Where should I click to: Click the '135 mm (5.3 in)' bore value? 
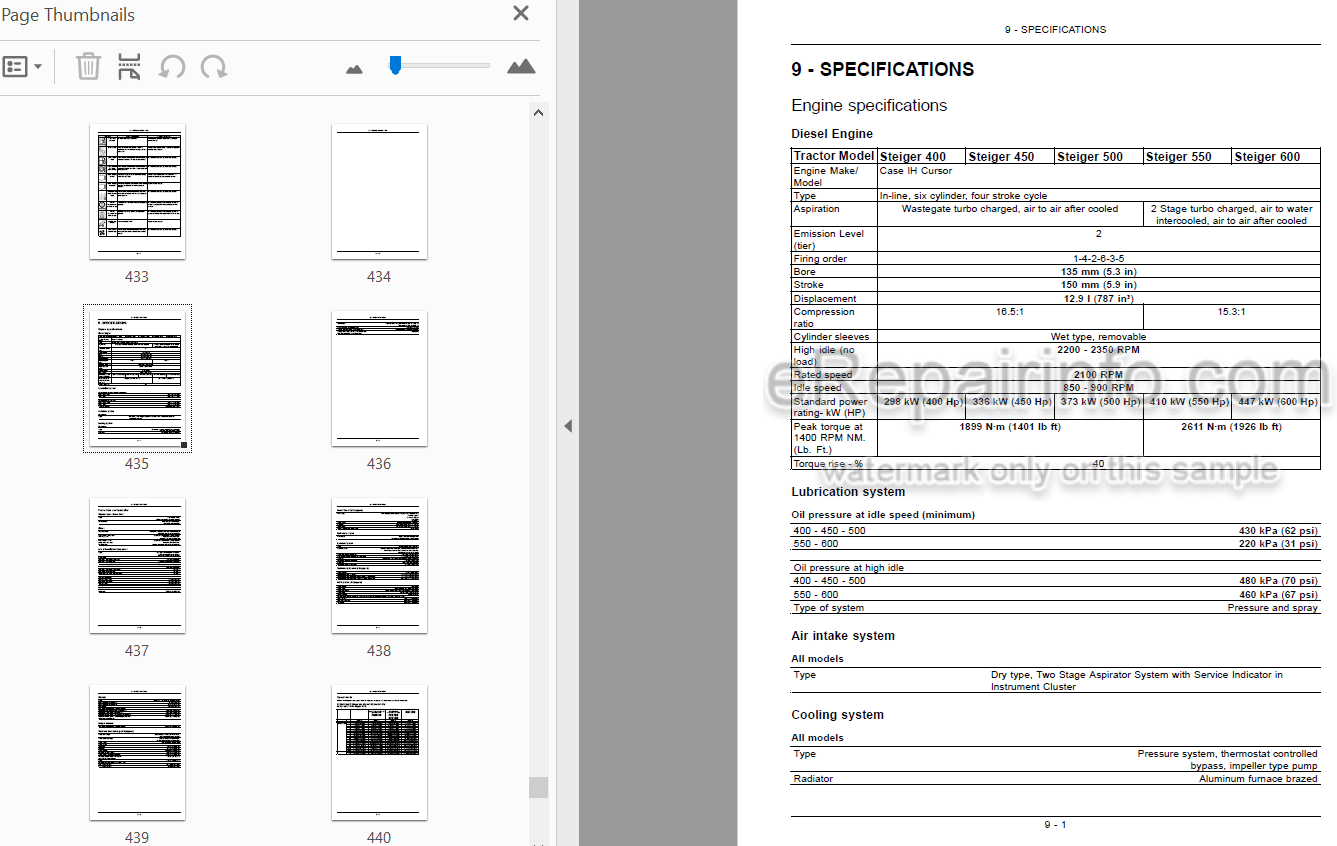click(1098, 272)
